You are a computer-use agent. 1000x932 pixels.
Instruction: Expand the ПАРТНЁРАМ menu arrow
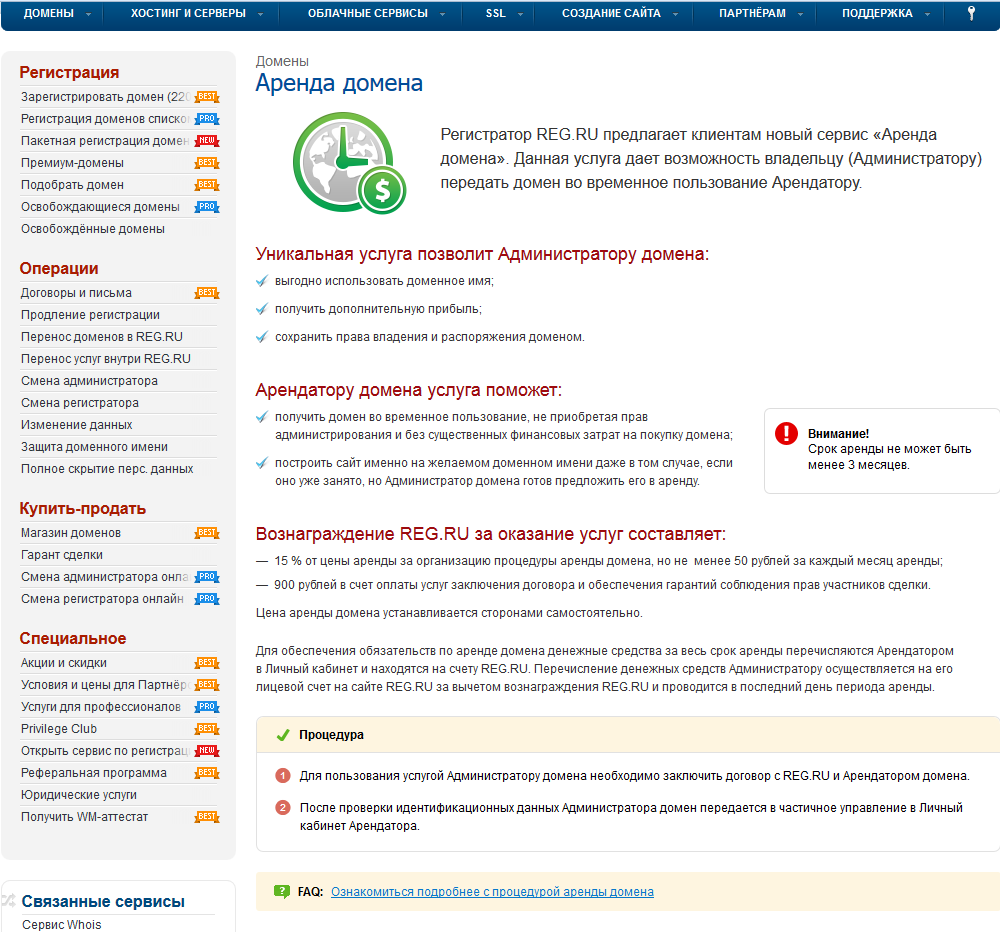click(x=800, y=14)
